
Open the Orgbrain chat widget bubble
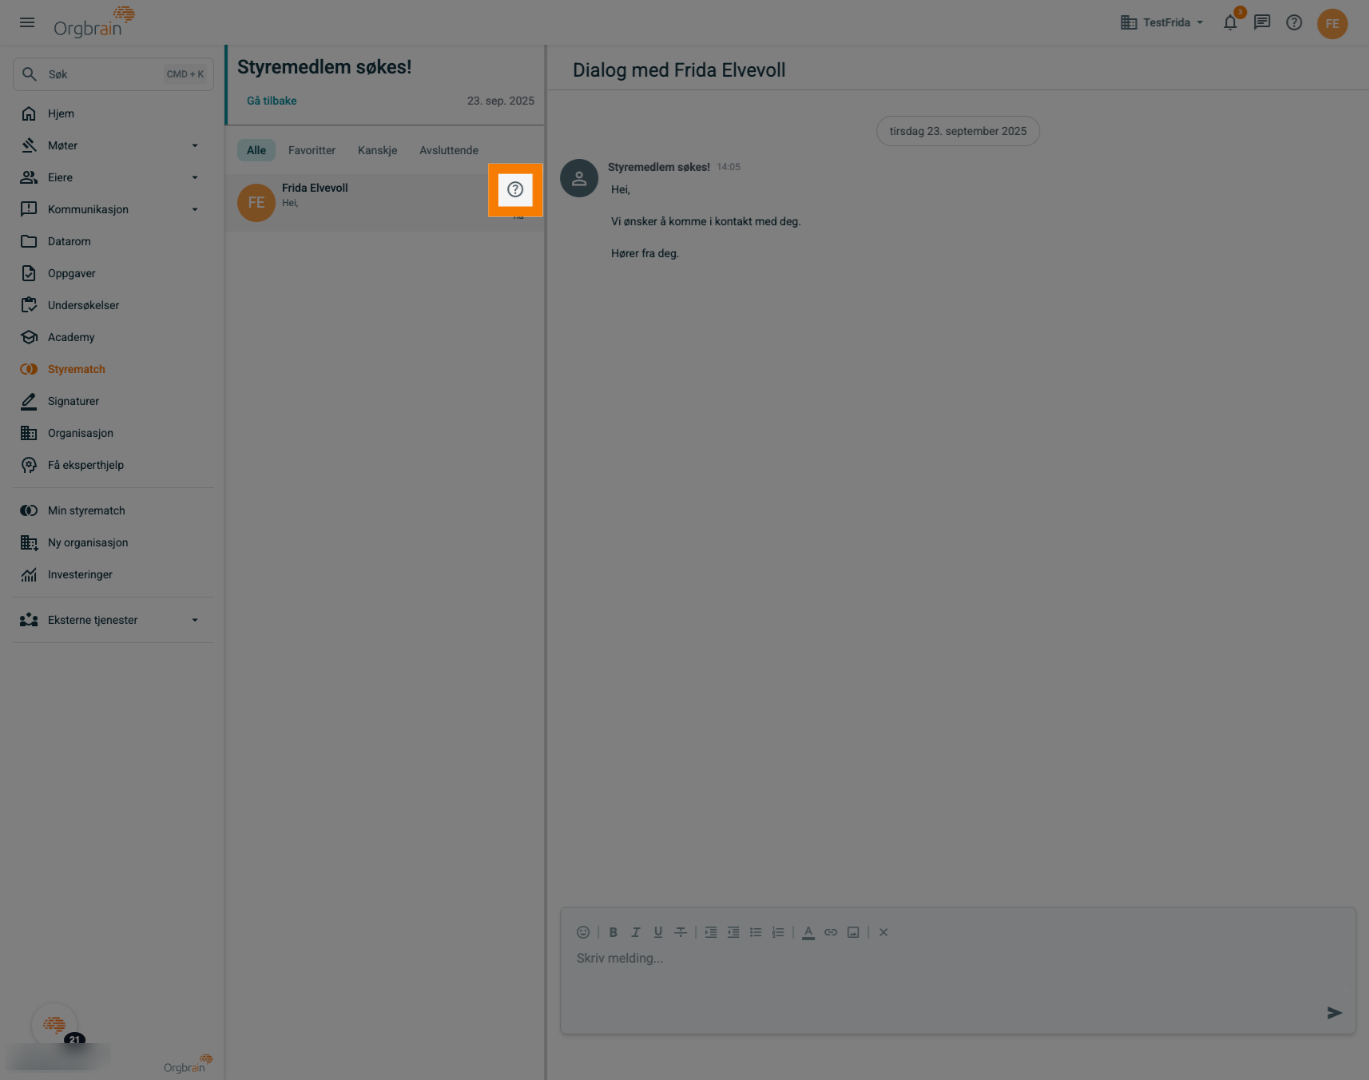click(55, 1026)
